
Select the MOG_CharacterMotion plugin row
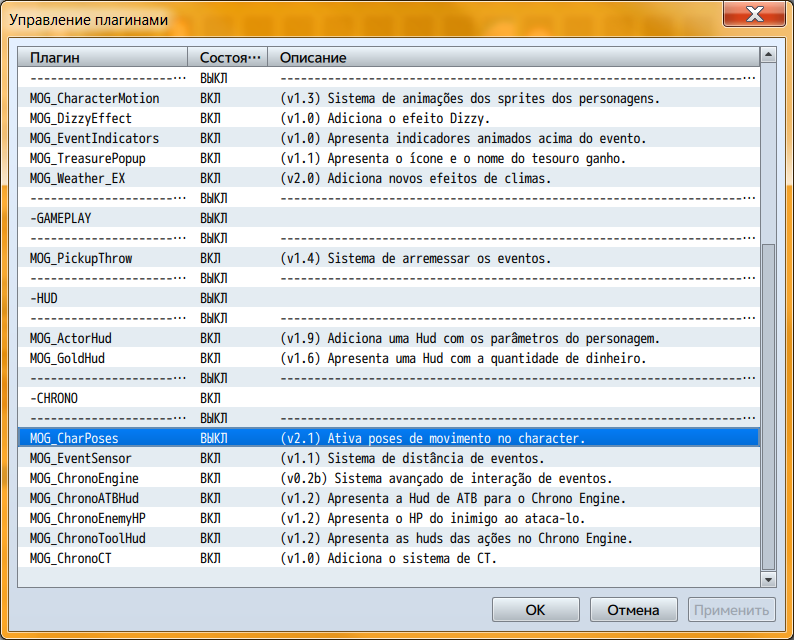[95, 98]
